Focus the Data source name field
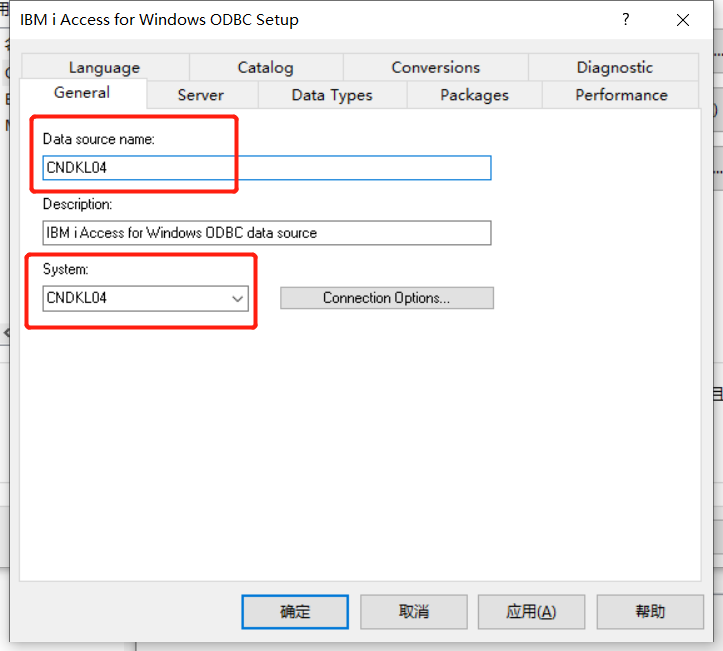This screenshot has height=651, width=723. pos(267,168)
